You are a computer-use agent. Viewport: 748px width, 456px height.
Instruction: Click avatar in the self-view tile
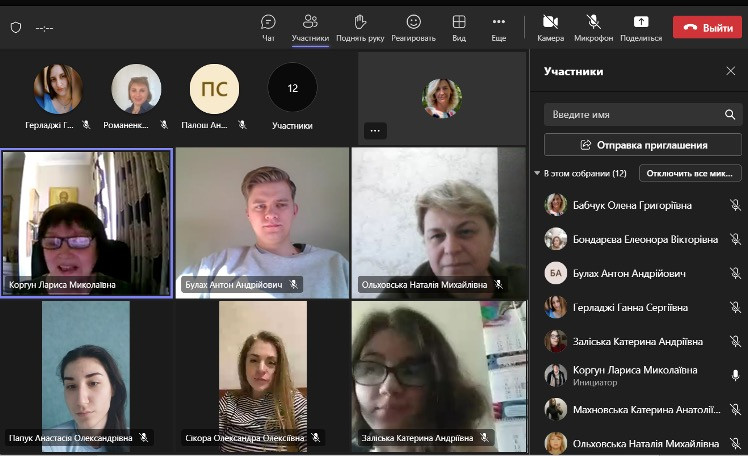[x=442, y=98]
